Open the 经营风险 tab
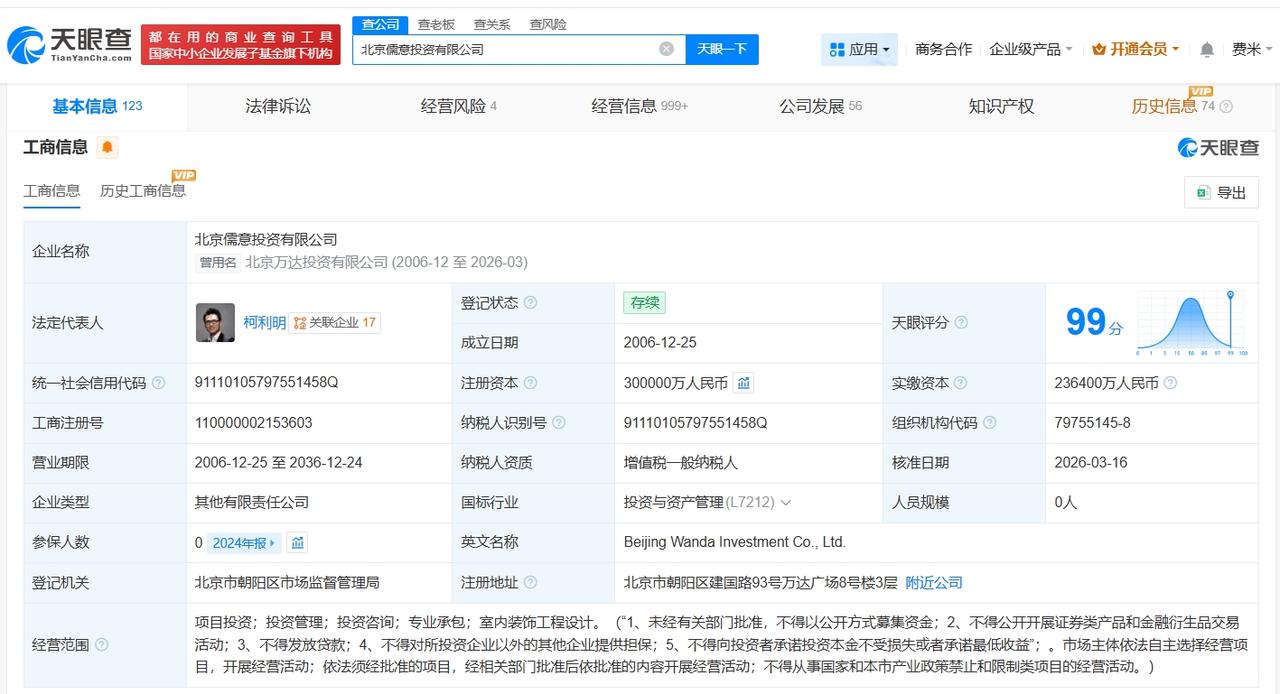This screenshot has width=1280, height=694. 459,106
